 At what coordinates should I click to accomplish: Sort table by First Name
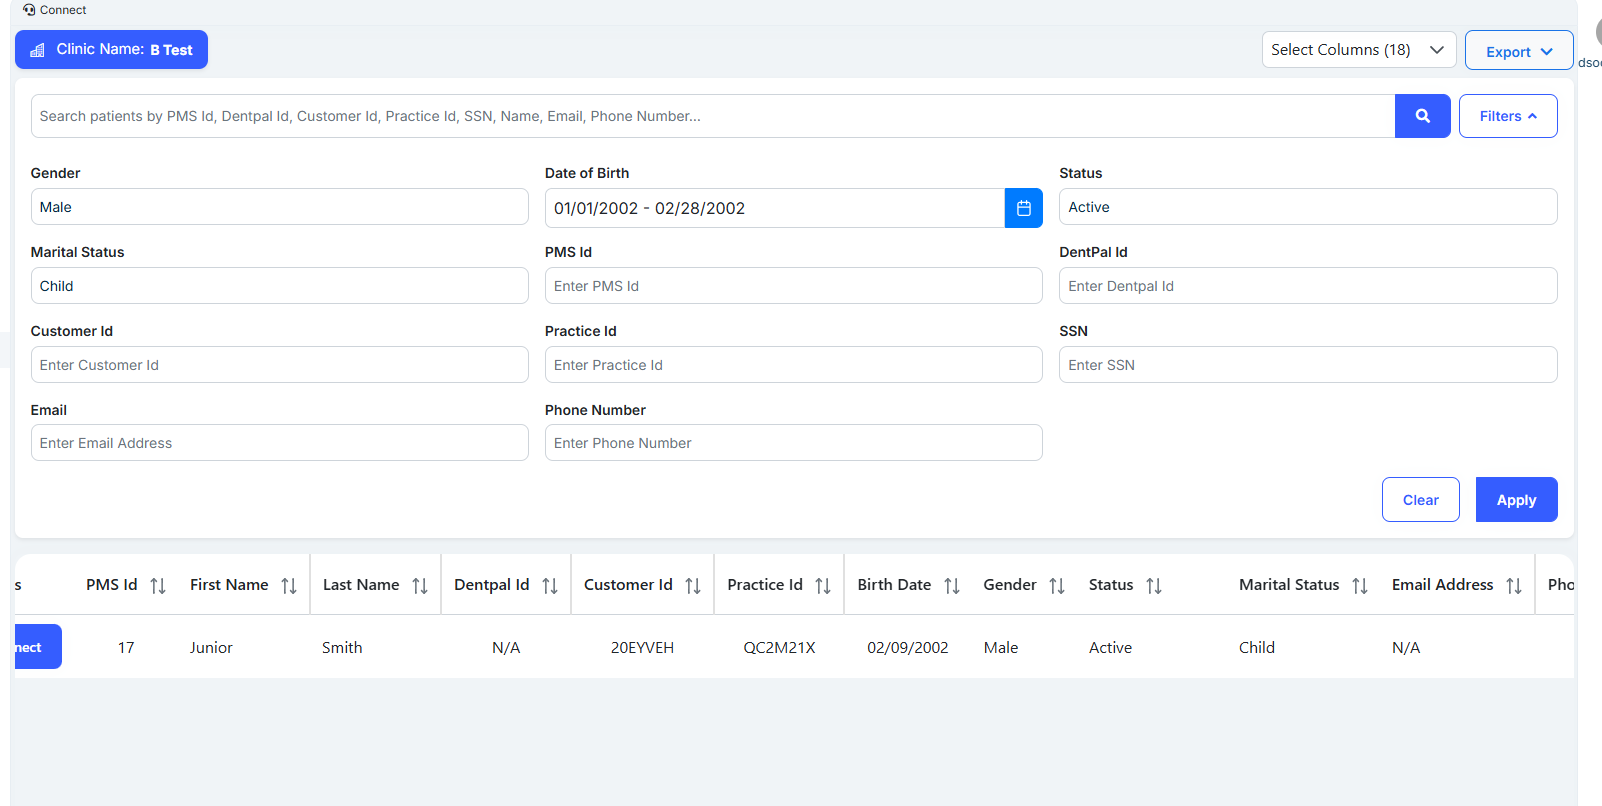point(289,586)
